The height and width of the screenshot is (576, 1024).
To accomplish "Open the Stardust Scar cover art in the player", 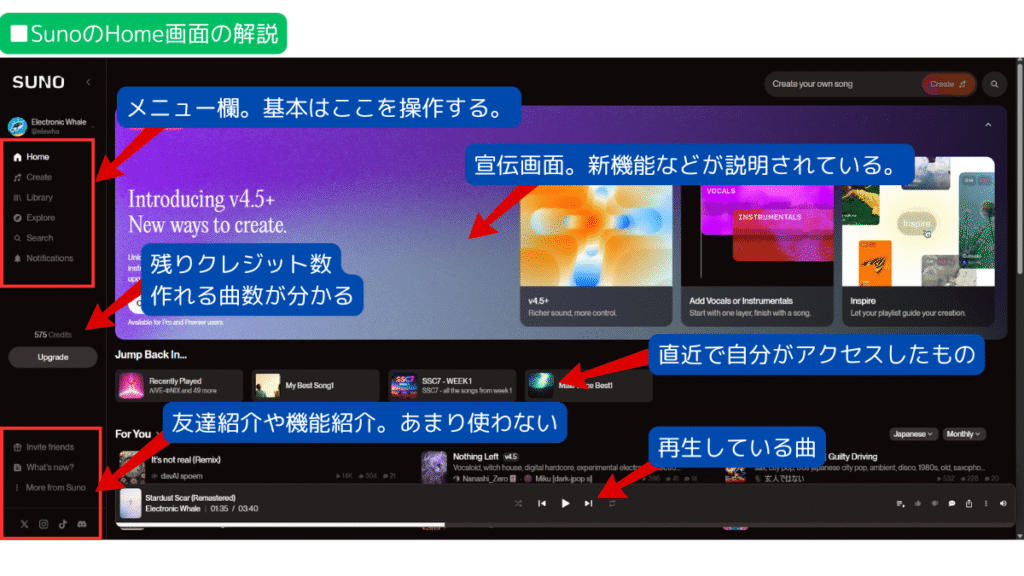I will click(131, 504).
